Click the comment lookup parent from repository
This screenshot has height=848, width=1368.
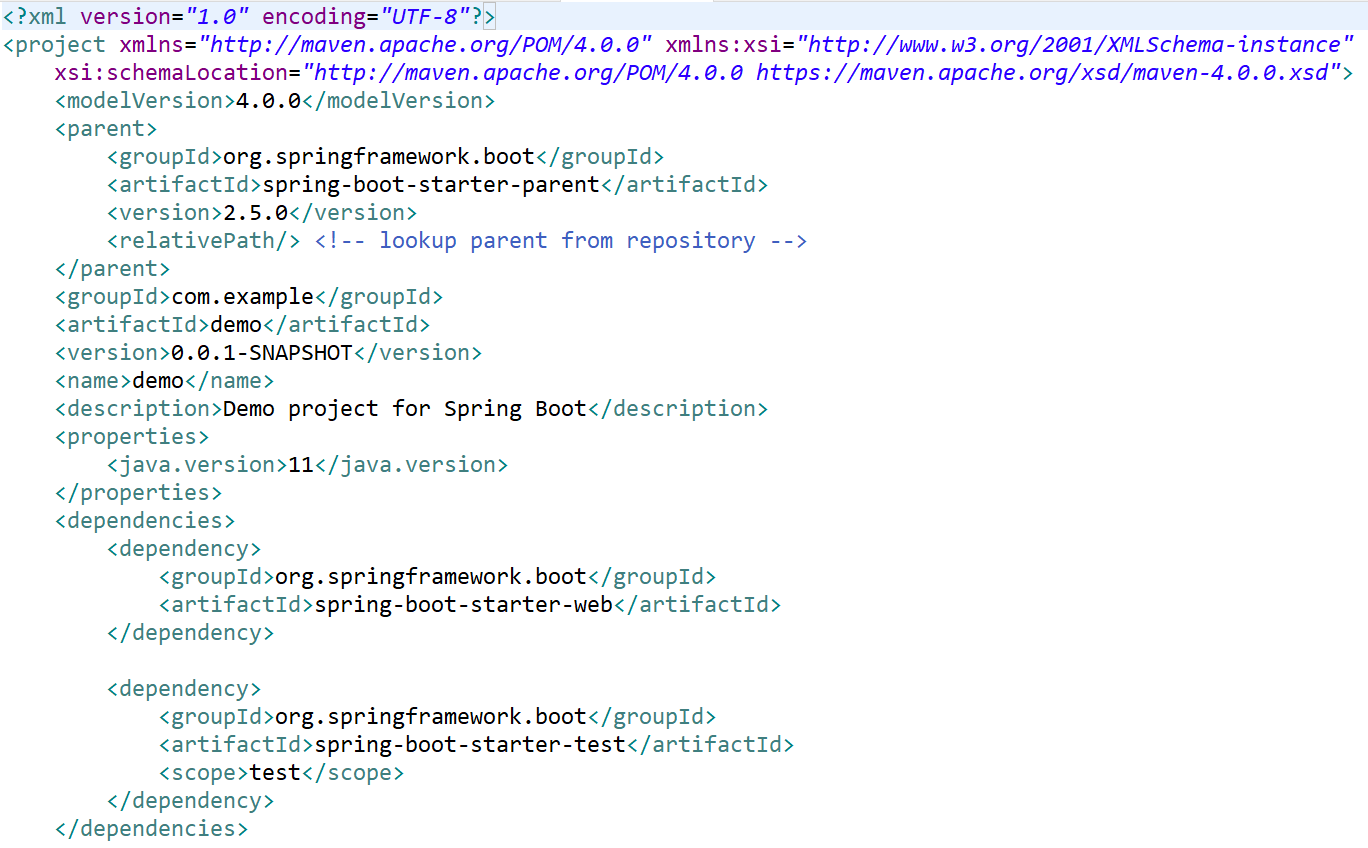pyautogui.click(x=561, y=240)
